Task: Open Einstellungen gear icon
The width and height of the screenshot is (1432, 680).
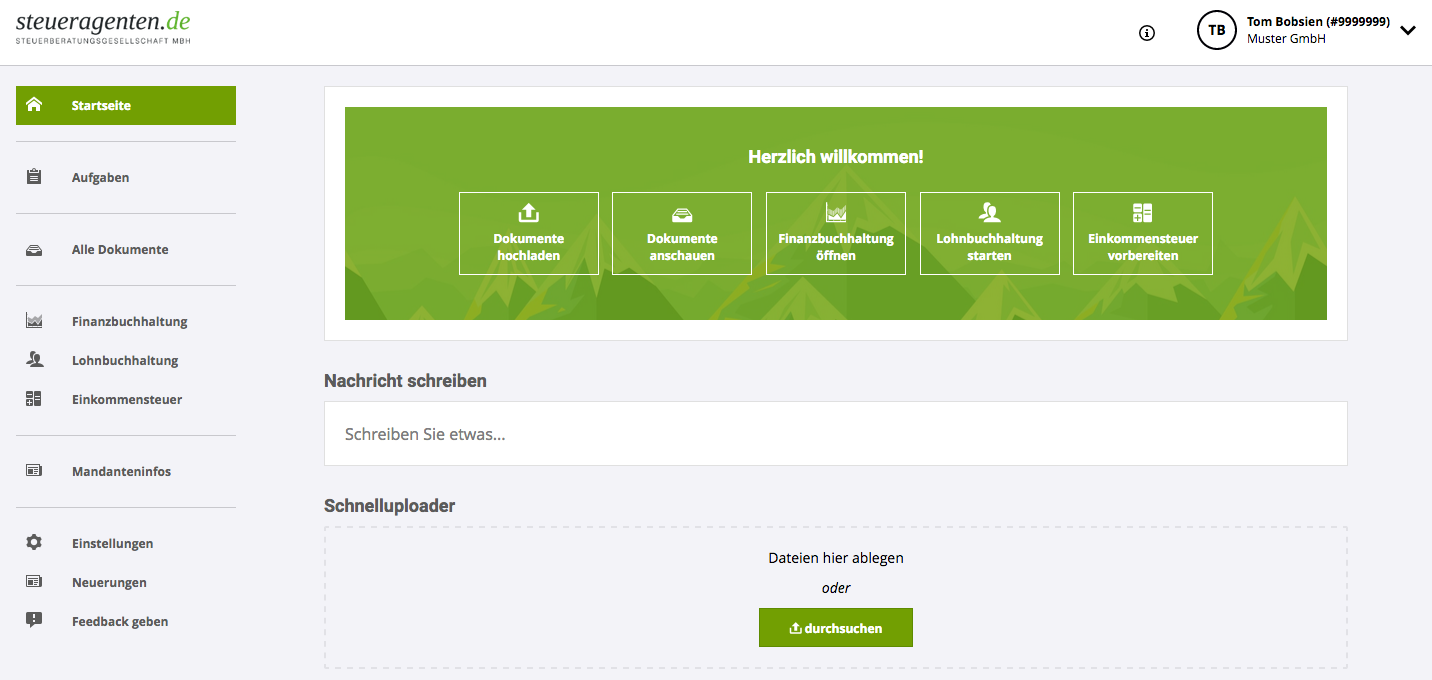Action: [34, 543]
